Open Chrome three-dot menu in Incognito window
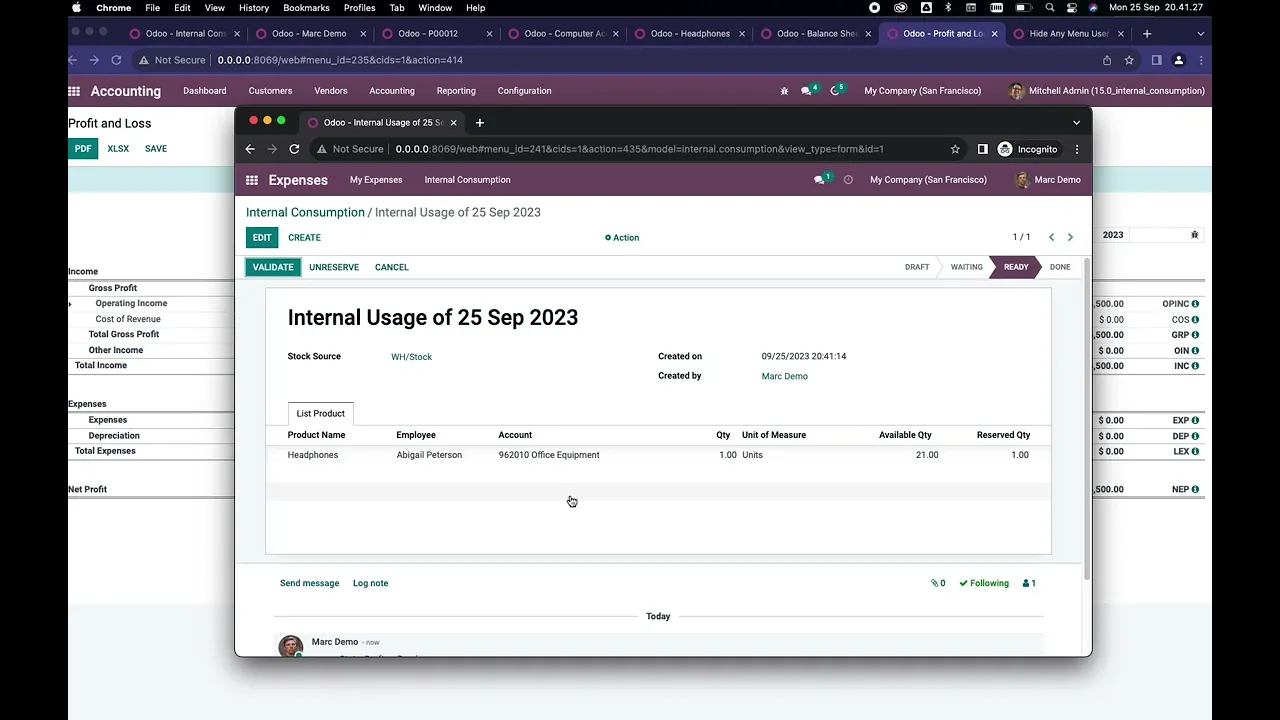This screenshot has width=1280, height=720. click(x=1077, y=149)
